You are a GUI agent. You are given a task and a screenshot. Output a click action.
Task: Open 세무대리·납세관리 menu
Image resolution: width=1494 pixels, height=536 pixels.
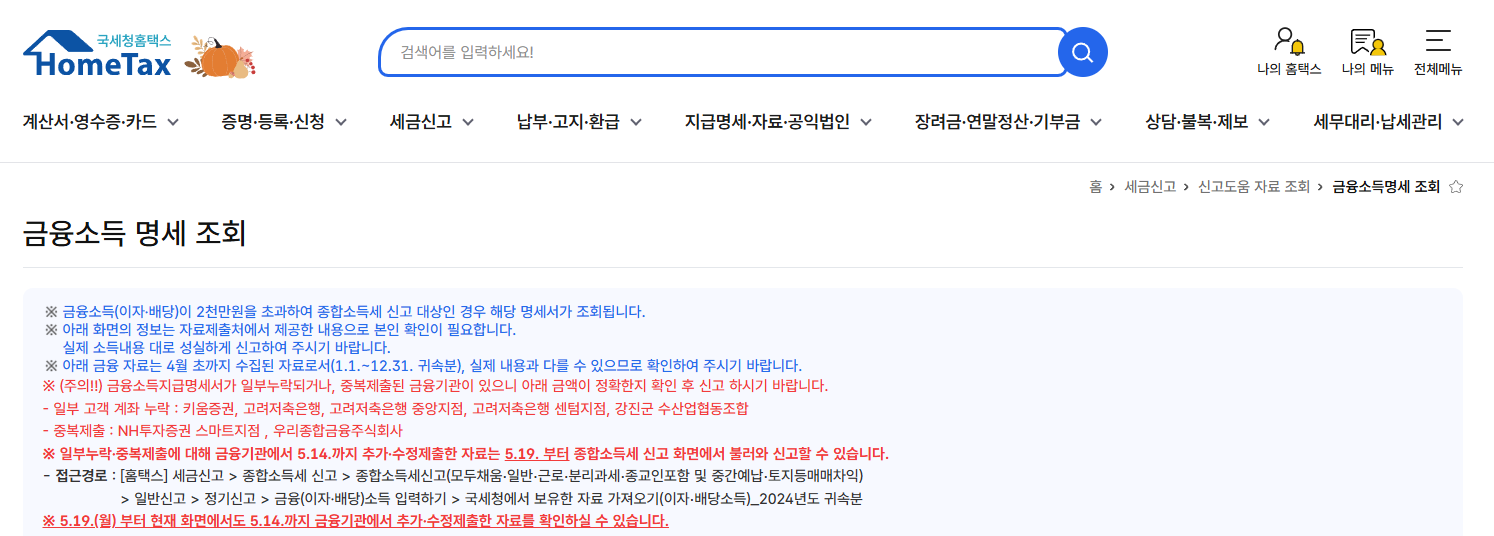pyautogui.click(x=1378, y=122)
